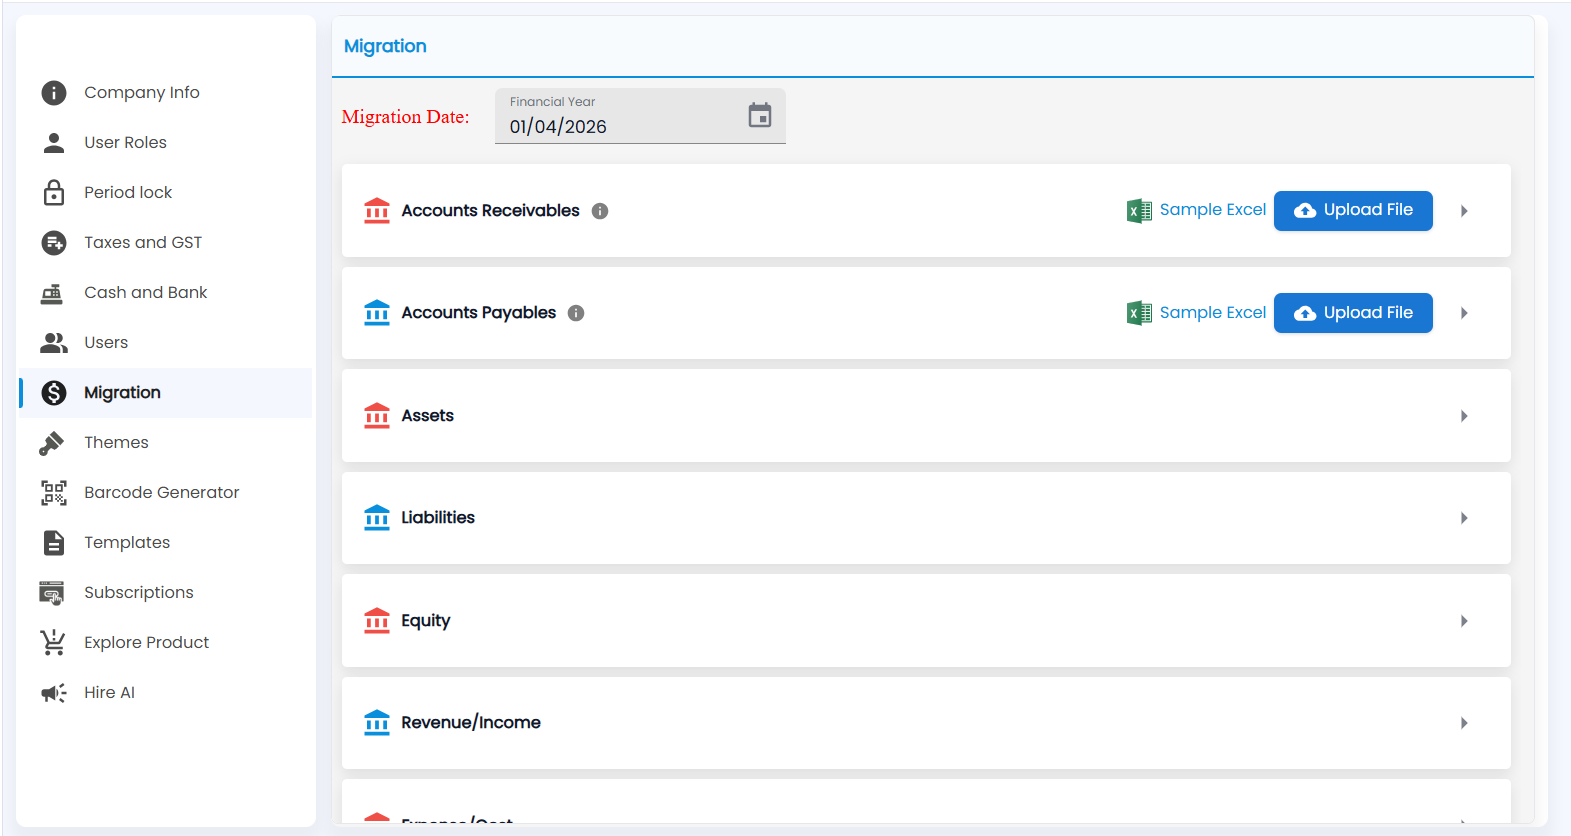Open Barcode Generator menu item
Image resolution: width=1571 pixels, height=836 pixels.
[x=166, y=493]
